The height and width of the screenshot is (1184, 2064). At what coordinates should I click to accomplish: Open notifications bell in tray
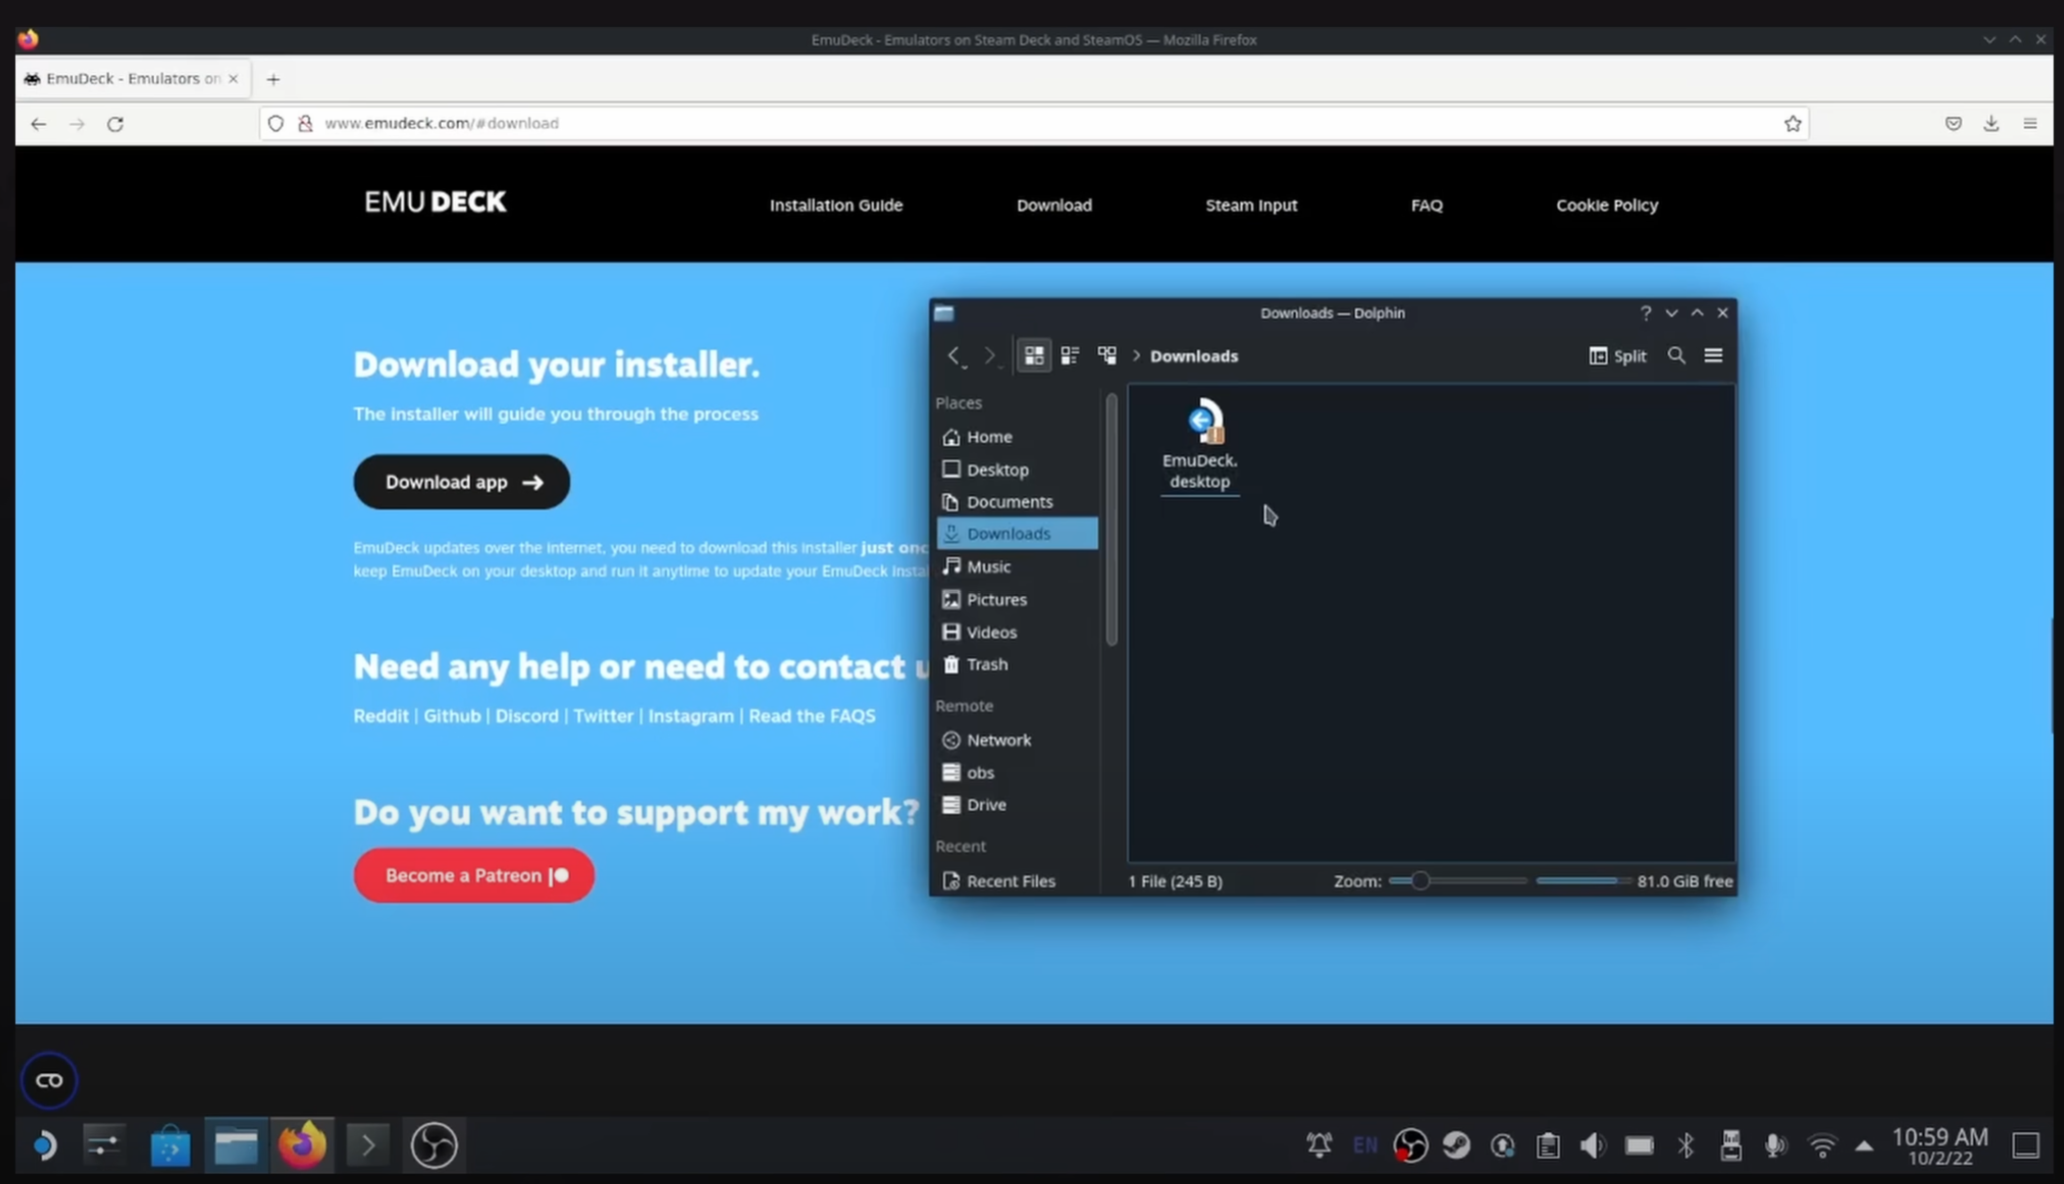1319,1145
